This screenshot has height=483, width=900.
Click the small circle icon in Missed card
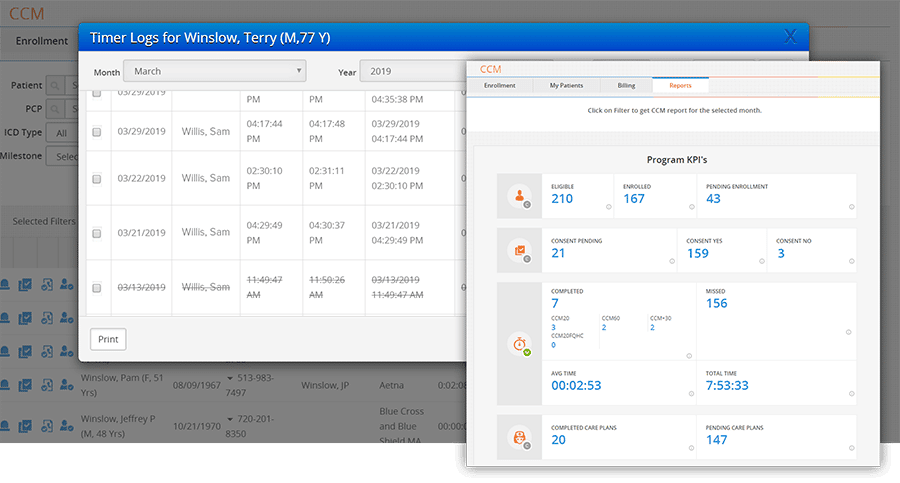848,332
